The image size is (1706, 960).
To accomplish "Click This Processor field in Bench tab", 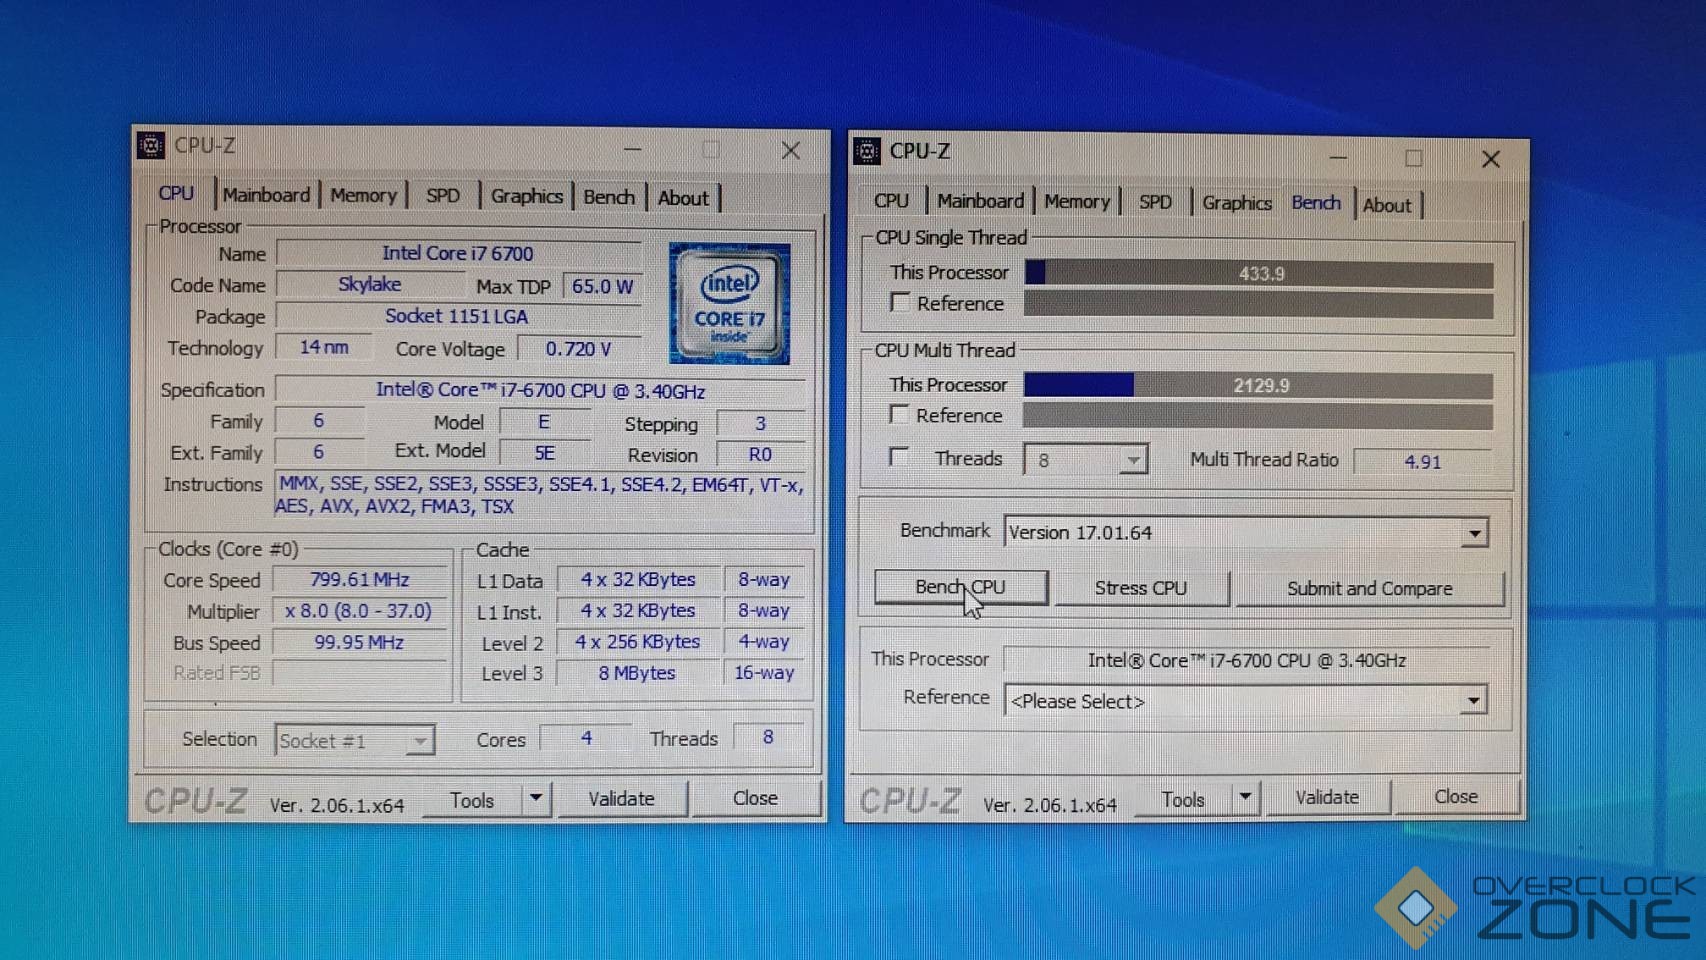I will tap(1247, 660).
